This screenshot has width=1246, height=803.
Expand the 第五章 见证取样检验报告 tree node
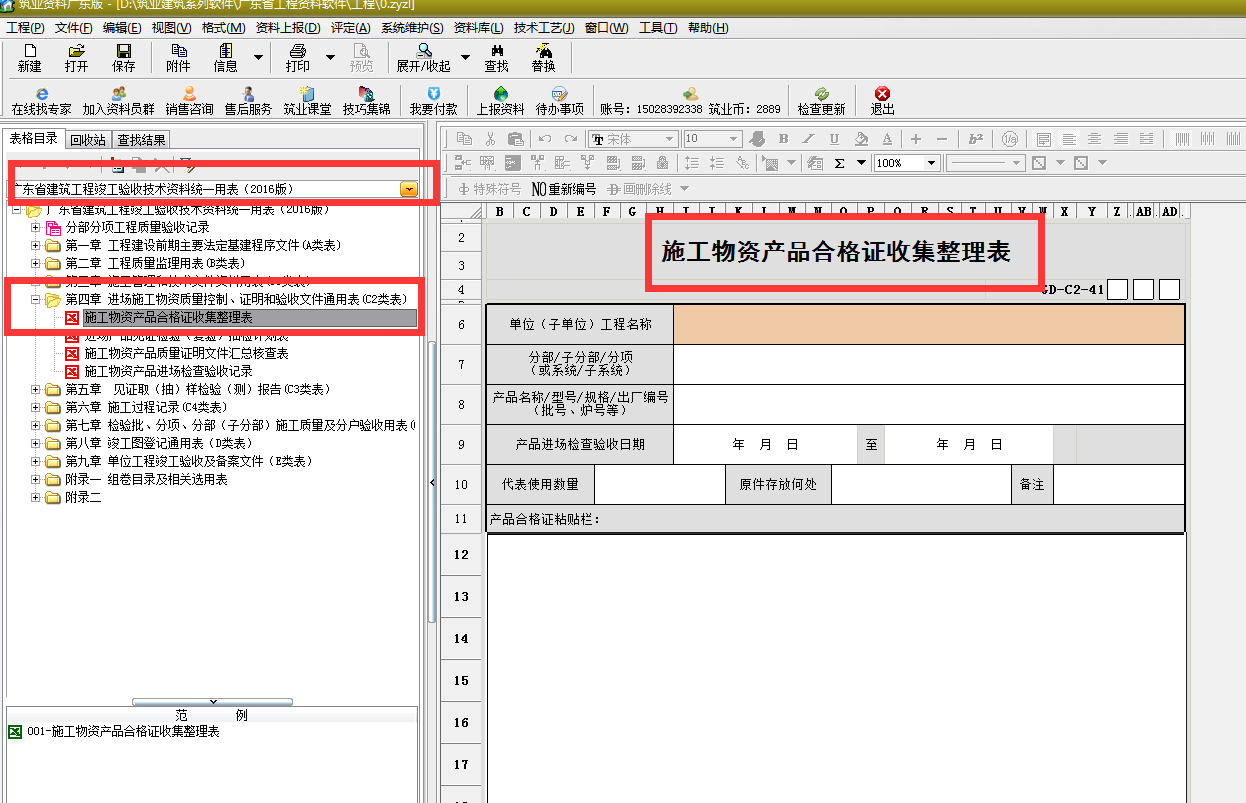(x=36, y=390)
